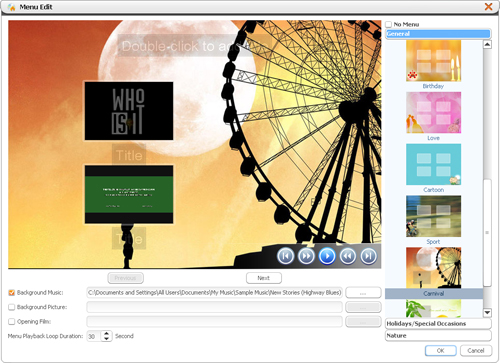Open the Holidays/Special Occasions category

pyautogui.click(x=438, y=324)
